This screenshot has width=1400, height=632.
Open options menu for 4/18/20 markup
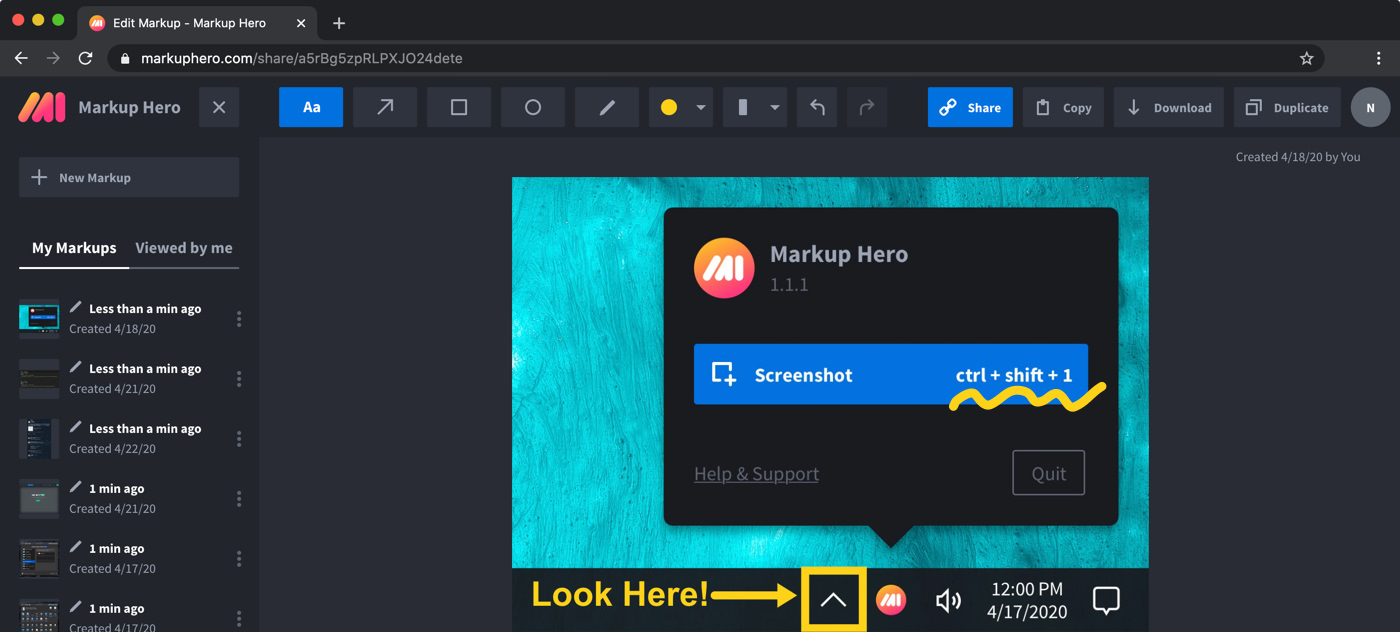239,318
